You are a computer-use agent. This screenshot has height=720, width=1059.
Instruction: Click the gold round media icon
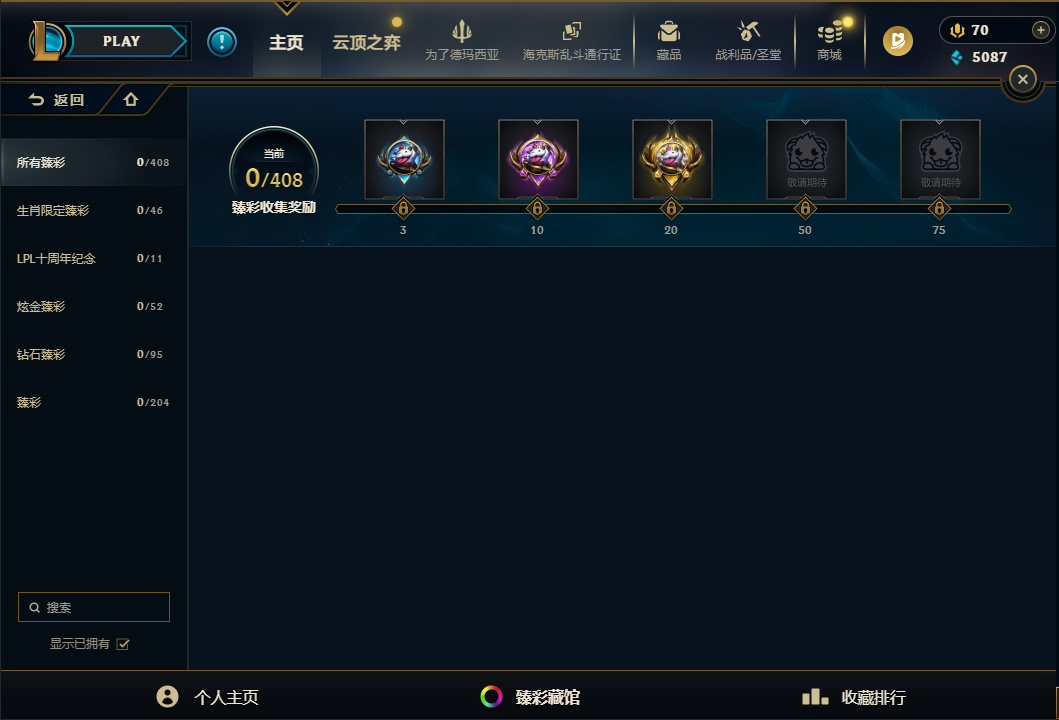coord(898,41)
